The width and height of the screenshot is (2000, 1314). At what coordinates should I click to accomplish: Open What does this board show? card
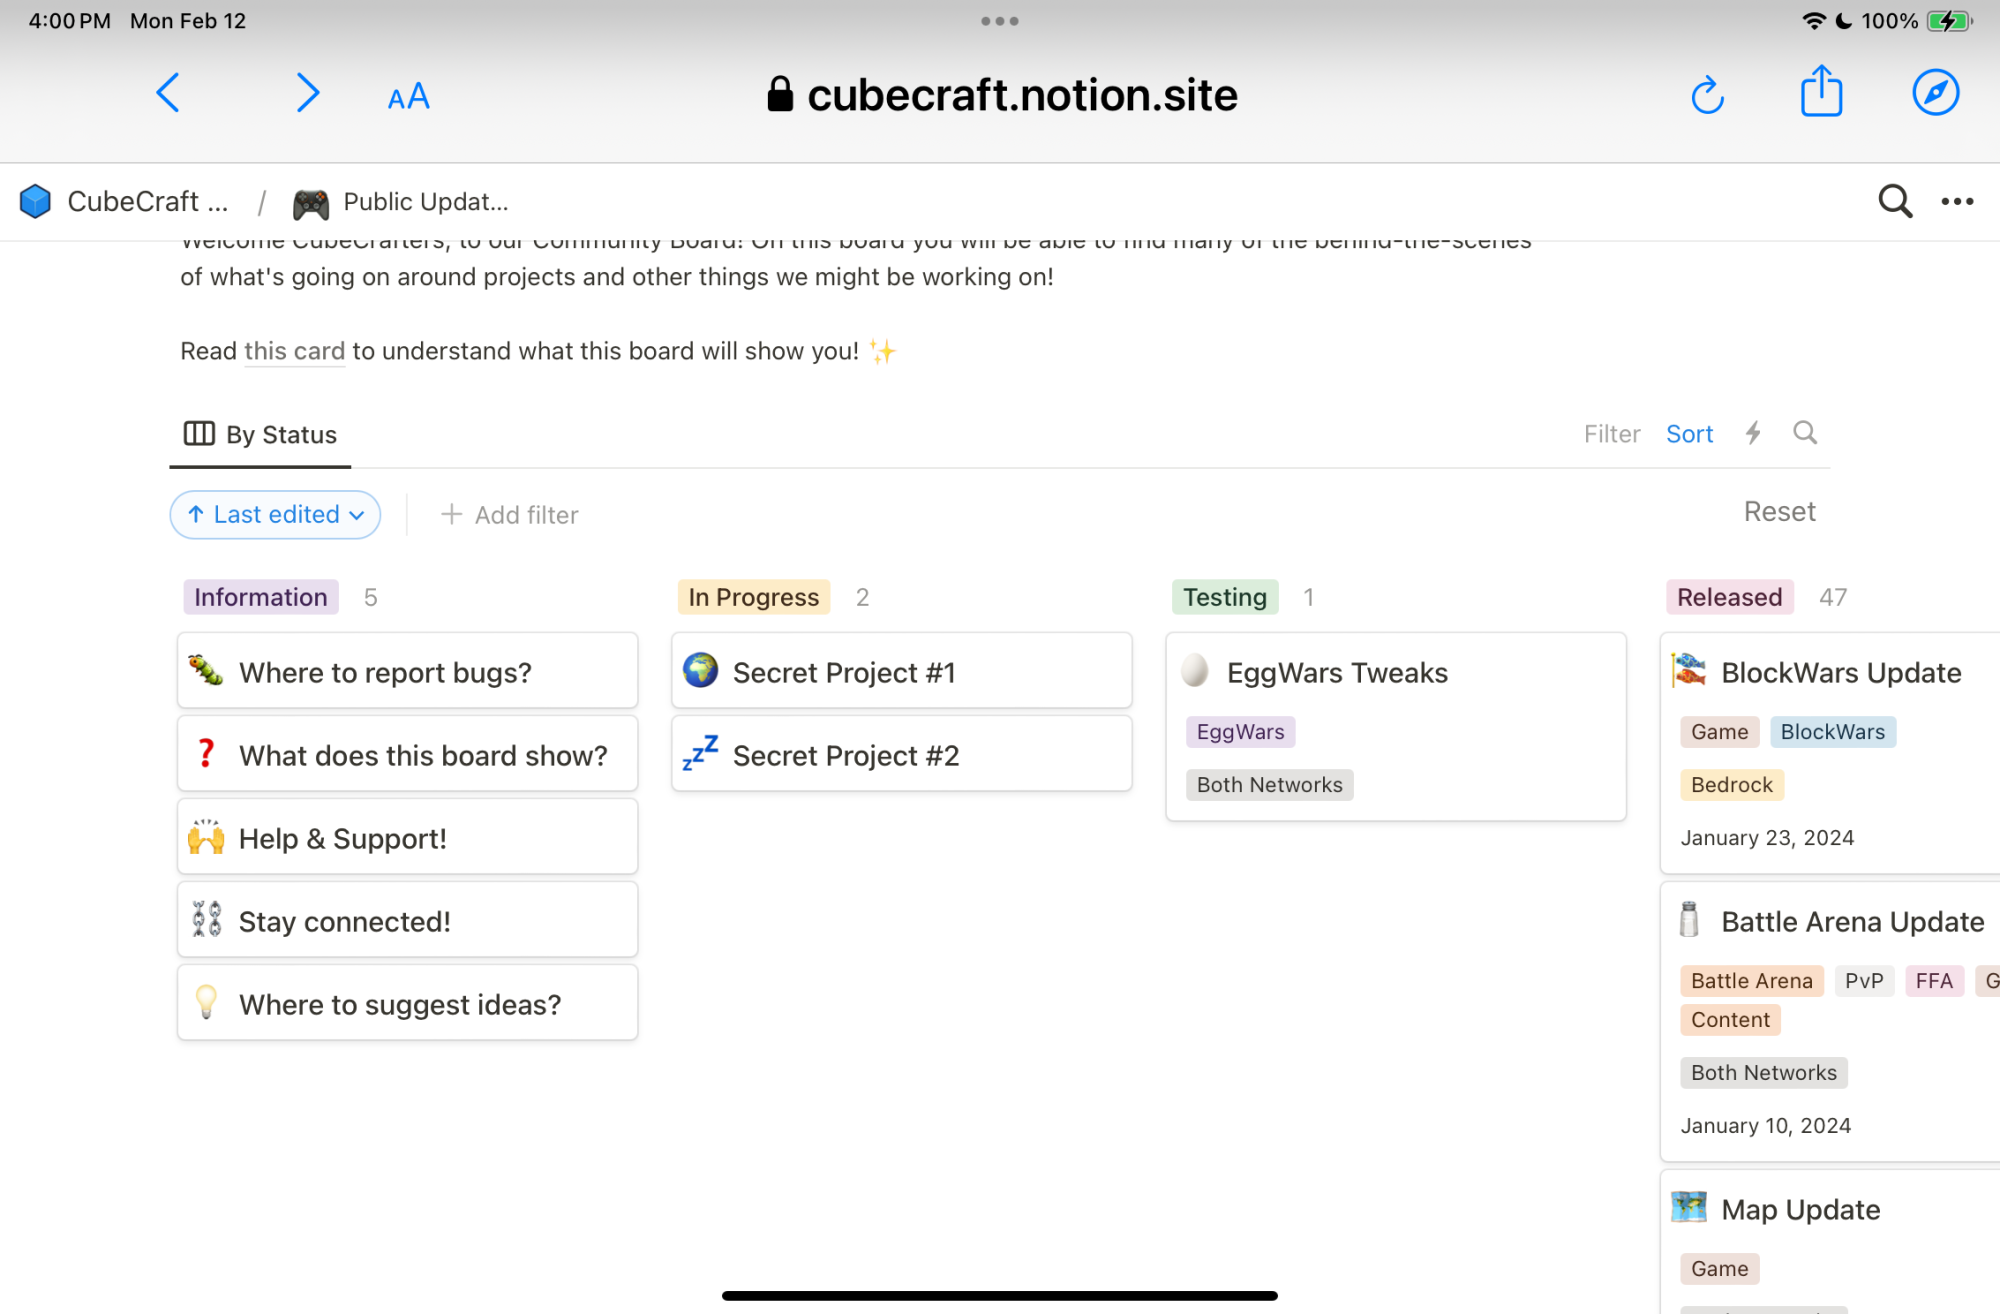[407, 754]
